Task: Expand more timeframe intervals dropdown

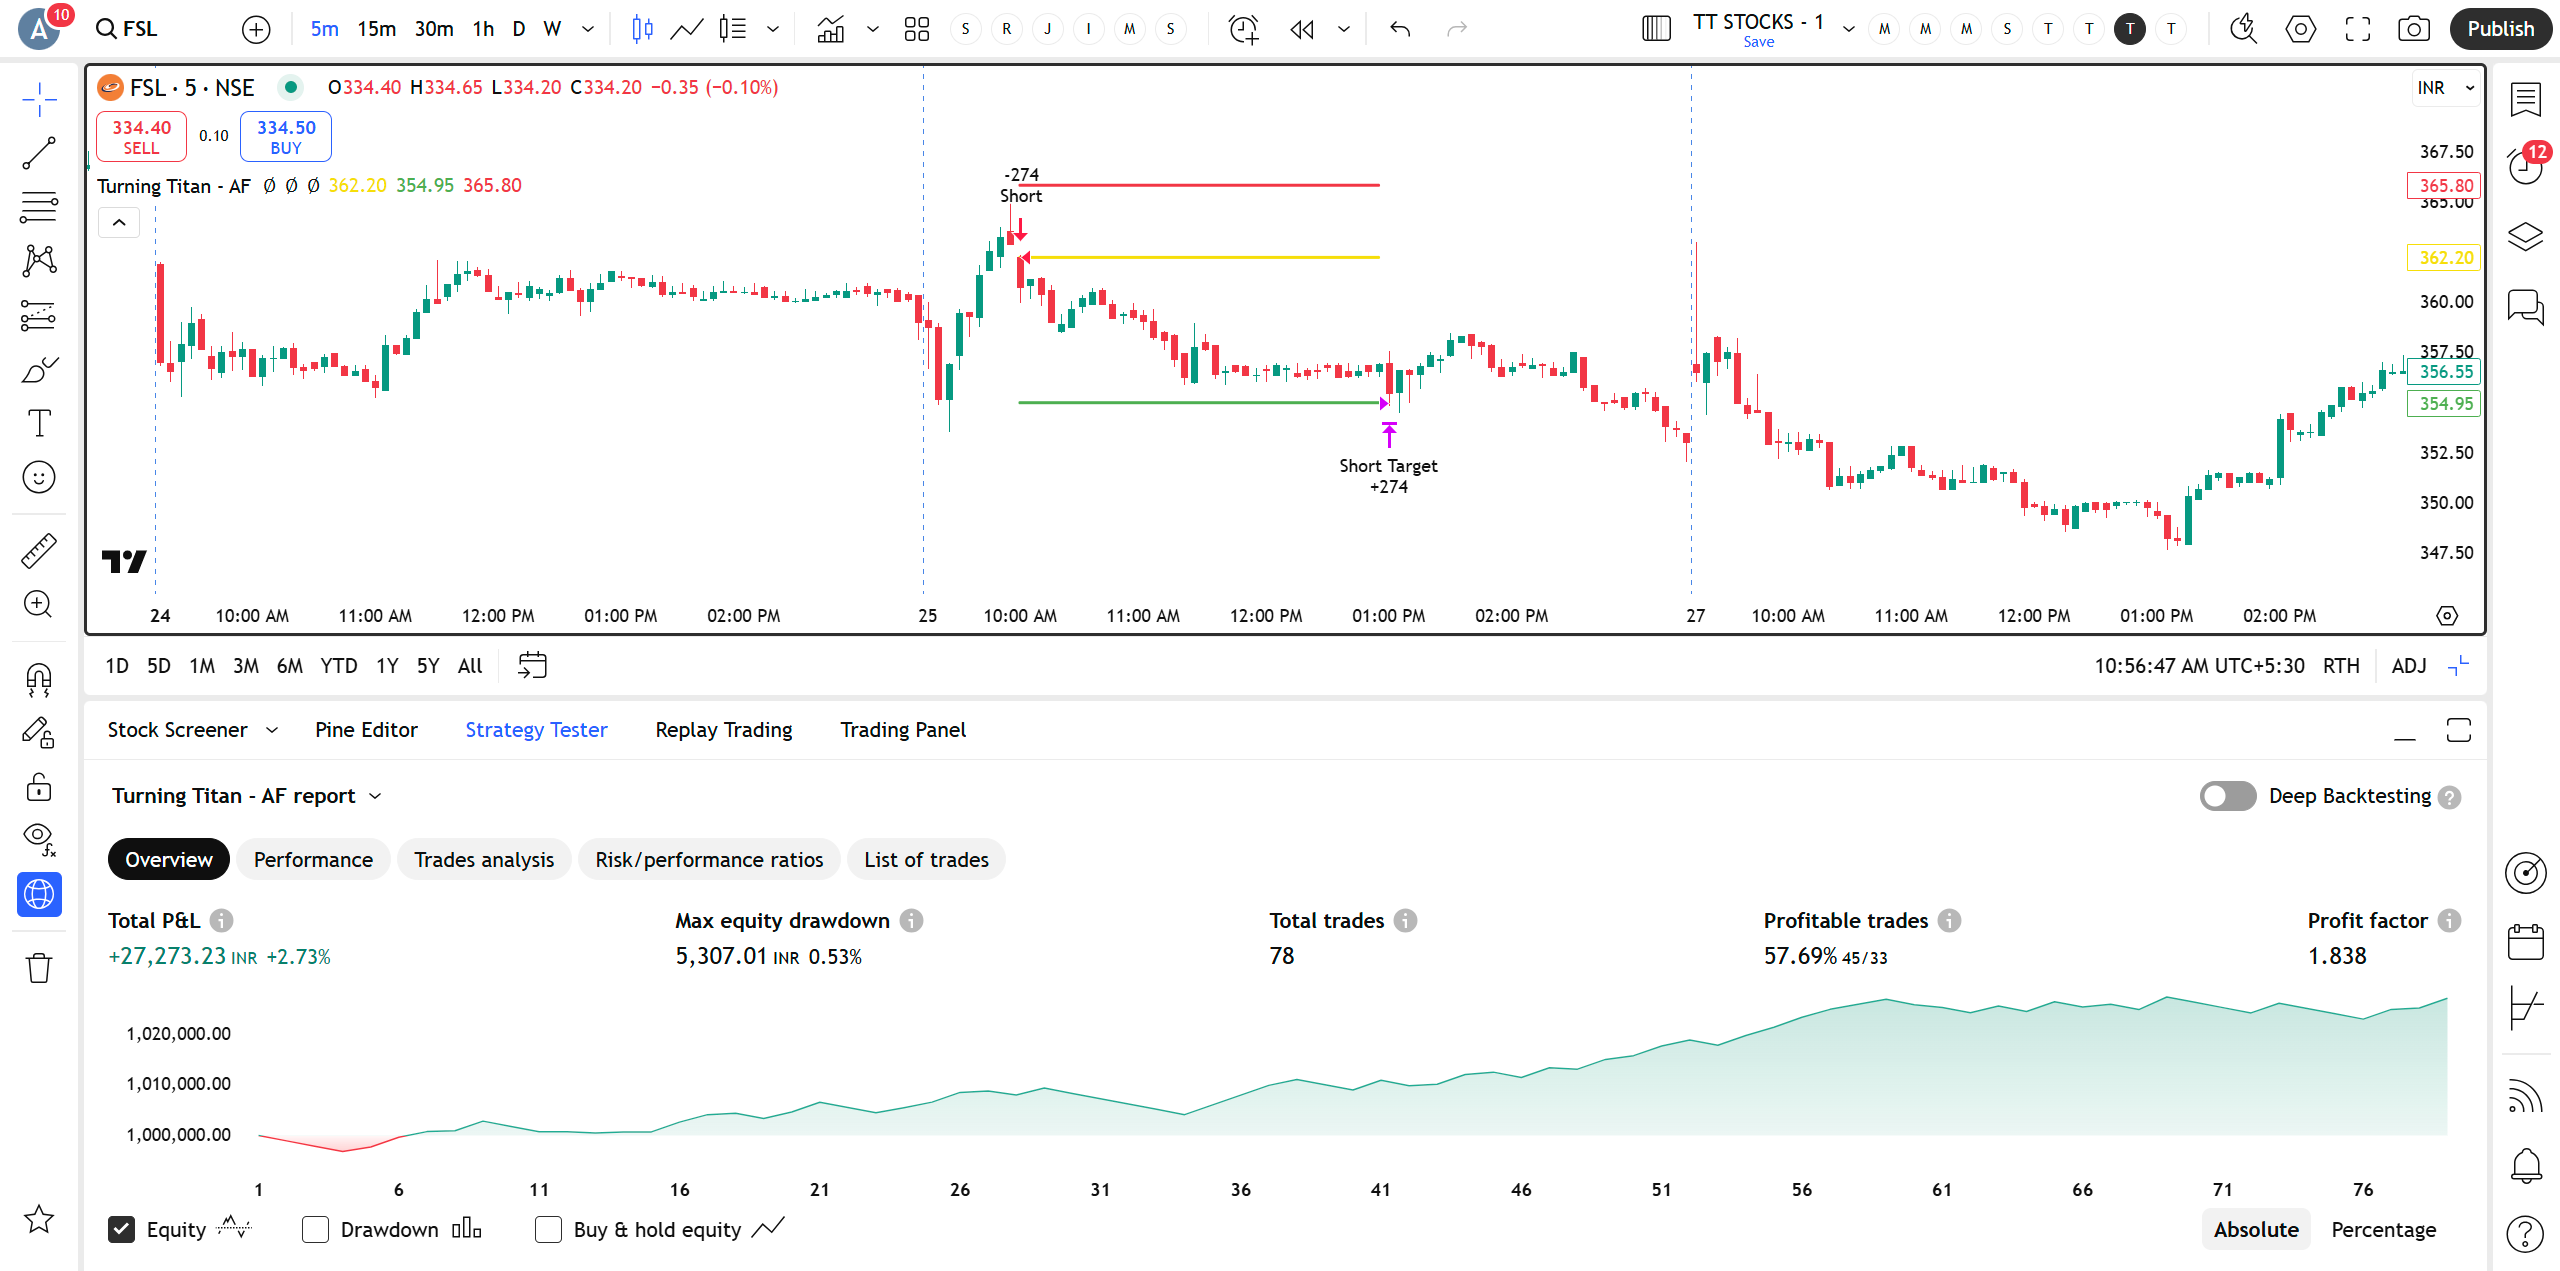Action: [x=588, y=29]
